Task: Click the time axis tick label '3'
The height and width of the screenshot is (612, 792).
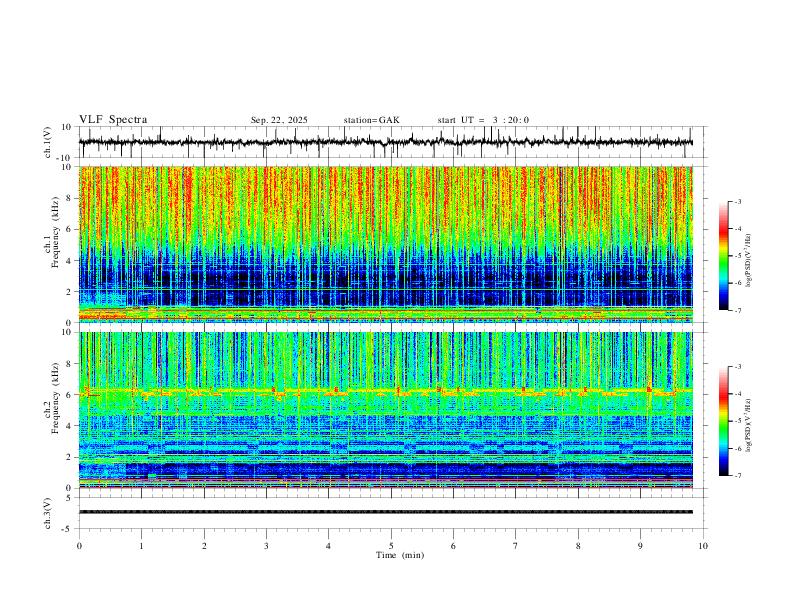Action: [x=266, y=546]
